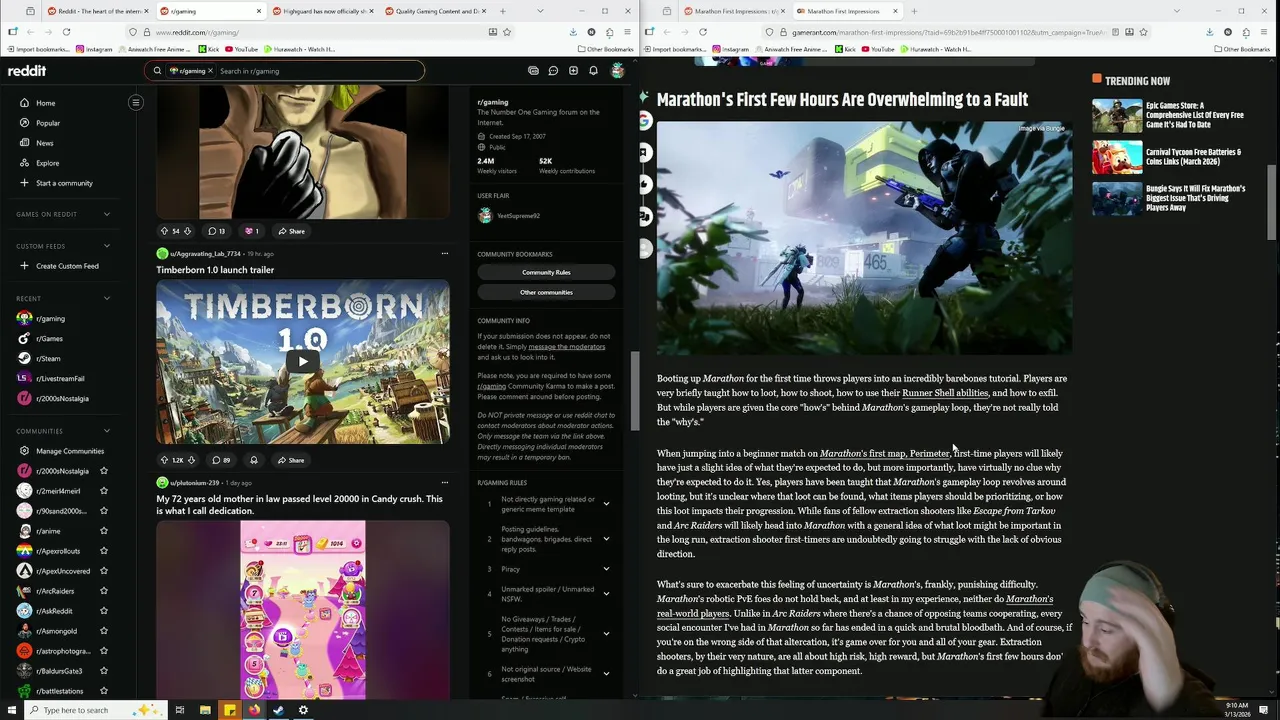Image resolution: width=1280 pixels, height=720 pixels.
Task: Collapse the Recent section
Action: [x=107, y=298]
